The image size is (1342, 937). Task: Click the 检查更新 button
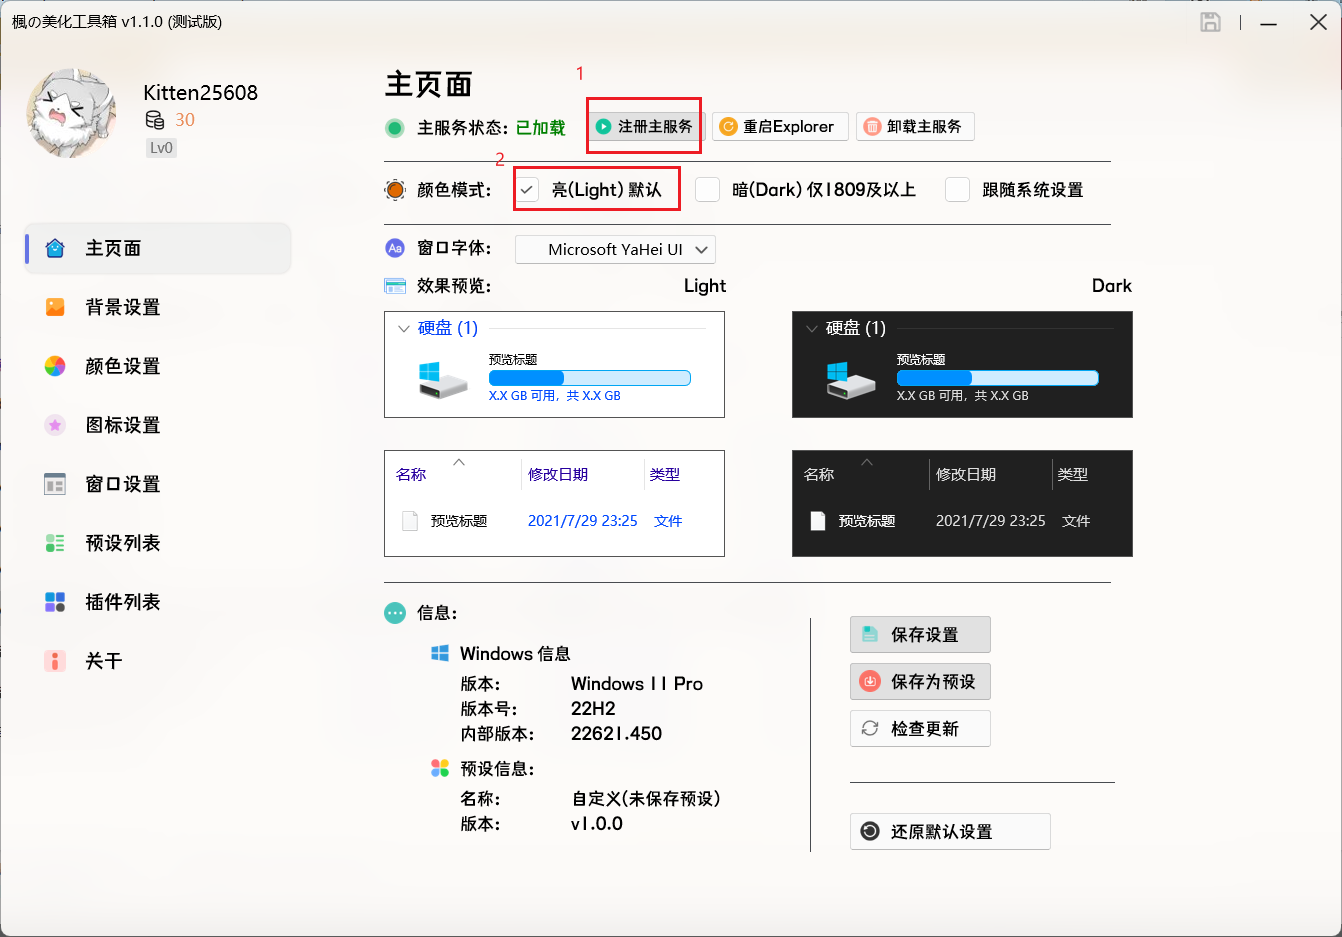coord(920,729)
